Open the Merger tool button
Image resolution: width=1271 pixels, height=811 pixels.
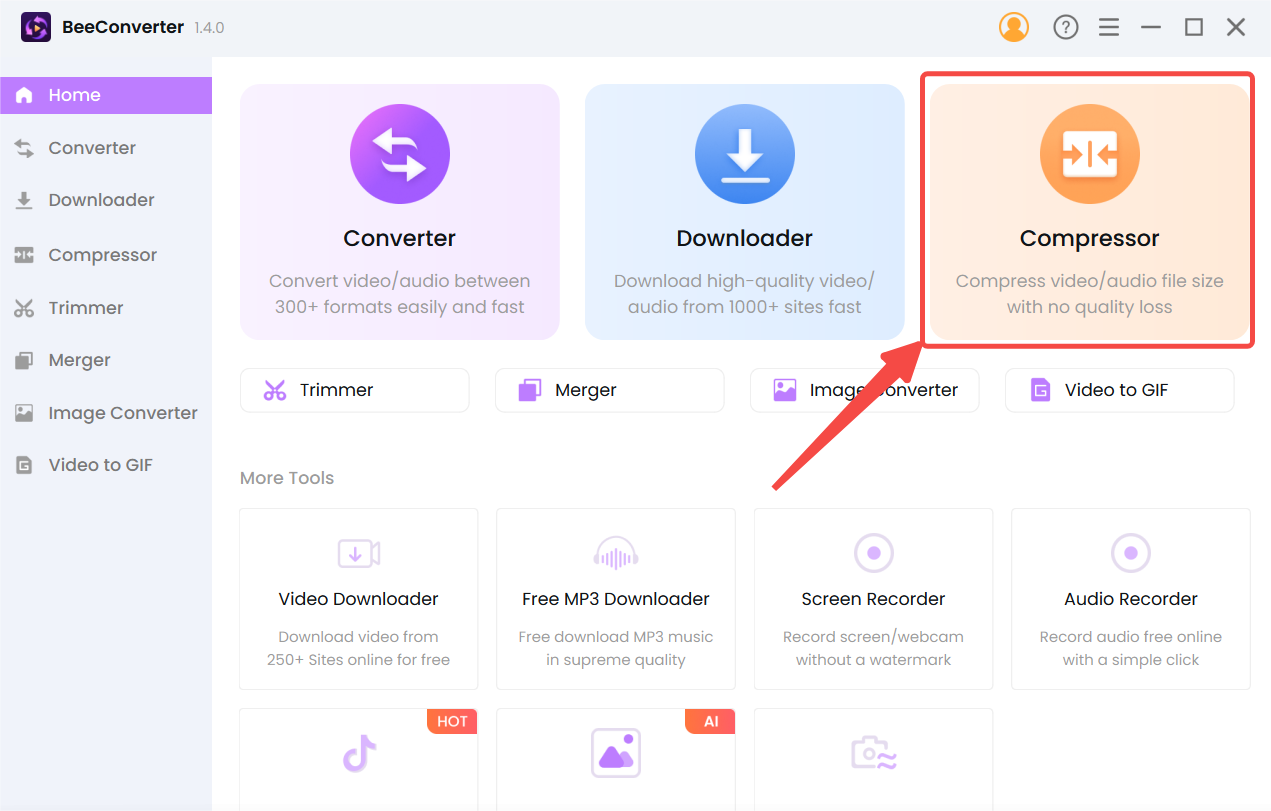[609, 390]
